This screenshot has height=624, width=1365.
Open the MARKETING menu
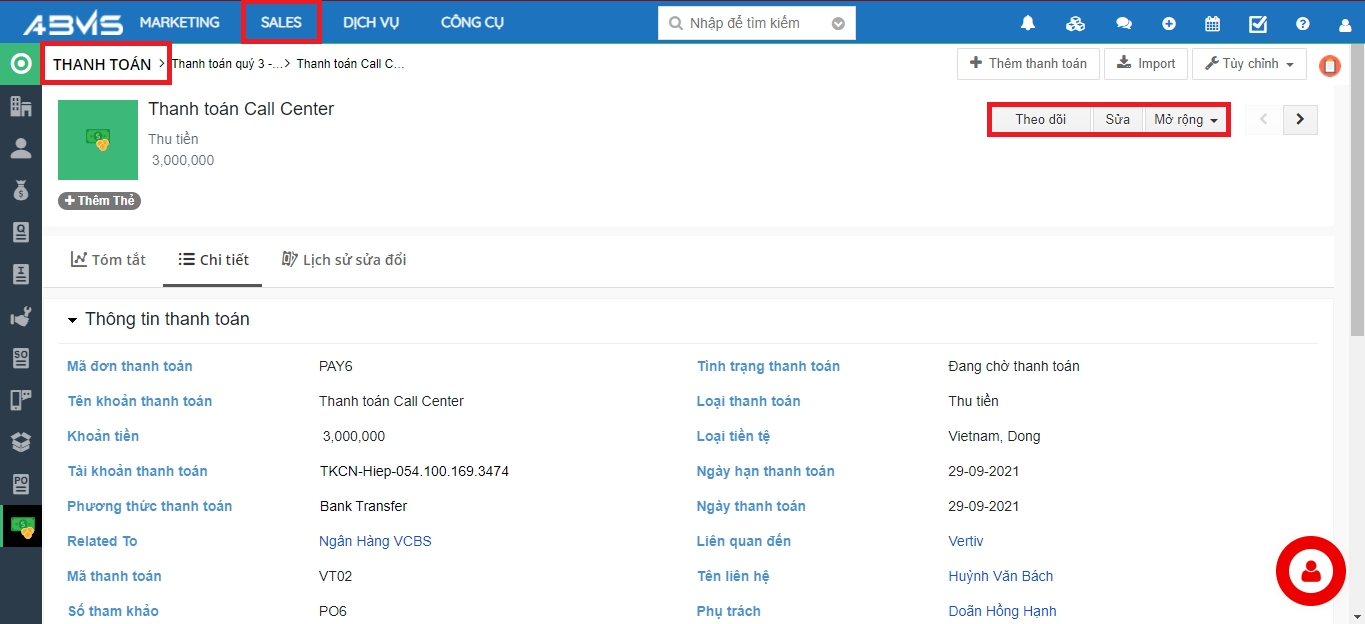point(179,22)
